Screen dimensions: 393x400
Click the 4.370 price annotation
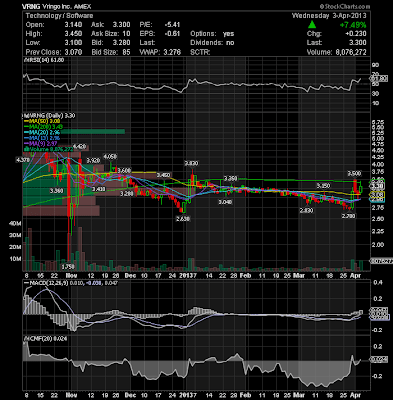(22, 160)
